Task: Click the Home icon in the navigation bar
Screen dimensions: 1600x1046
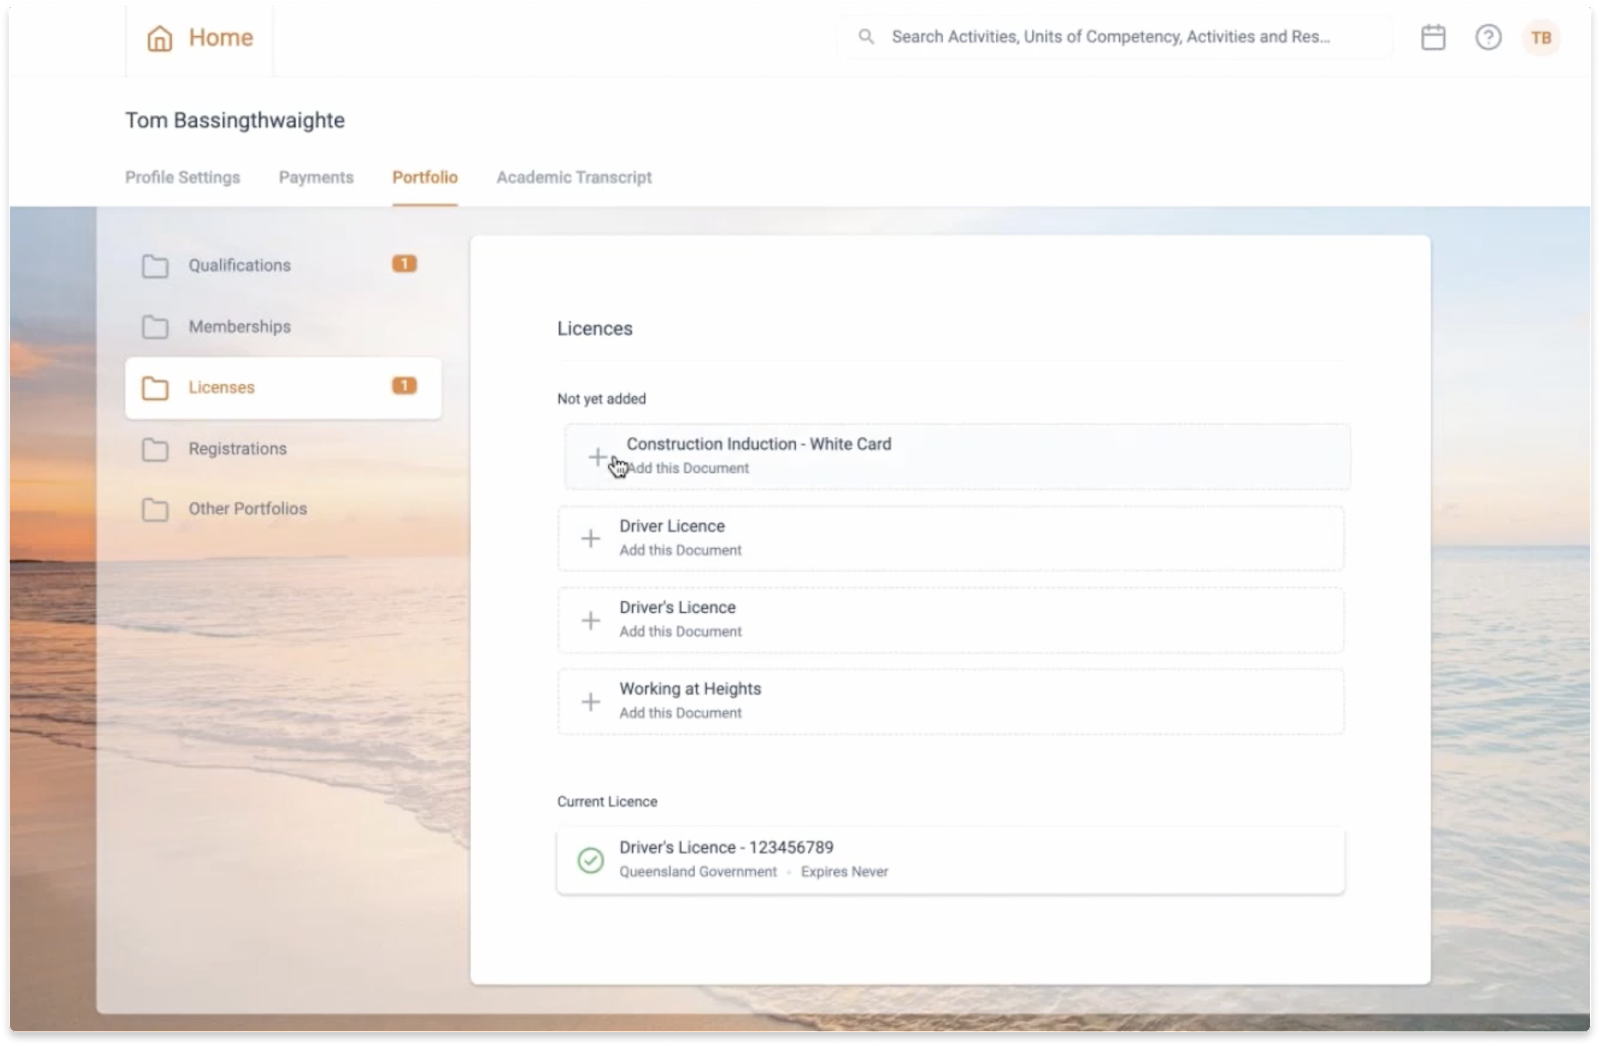Action: [159, 38]
